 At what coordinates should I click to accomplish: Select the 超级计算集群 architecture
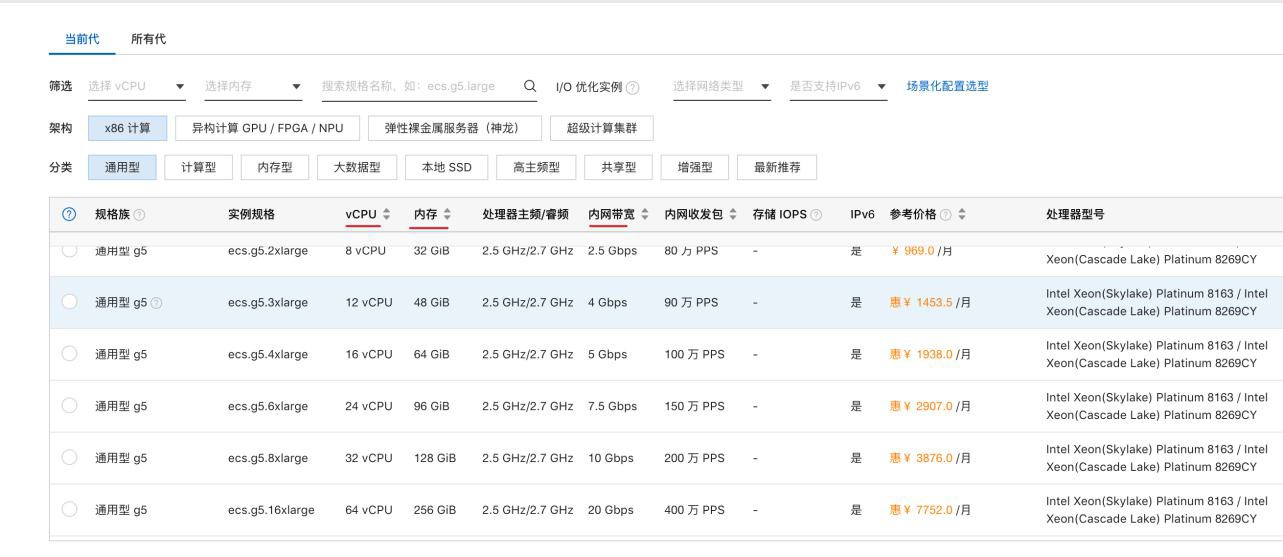point(603,128)
